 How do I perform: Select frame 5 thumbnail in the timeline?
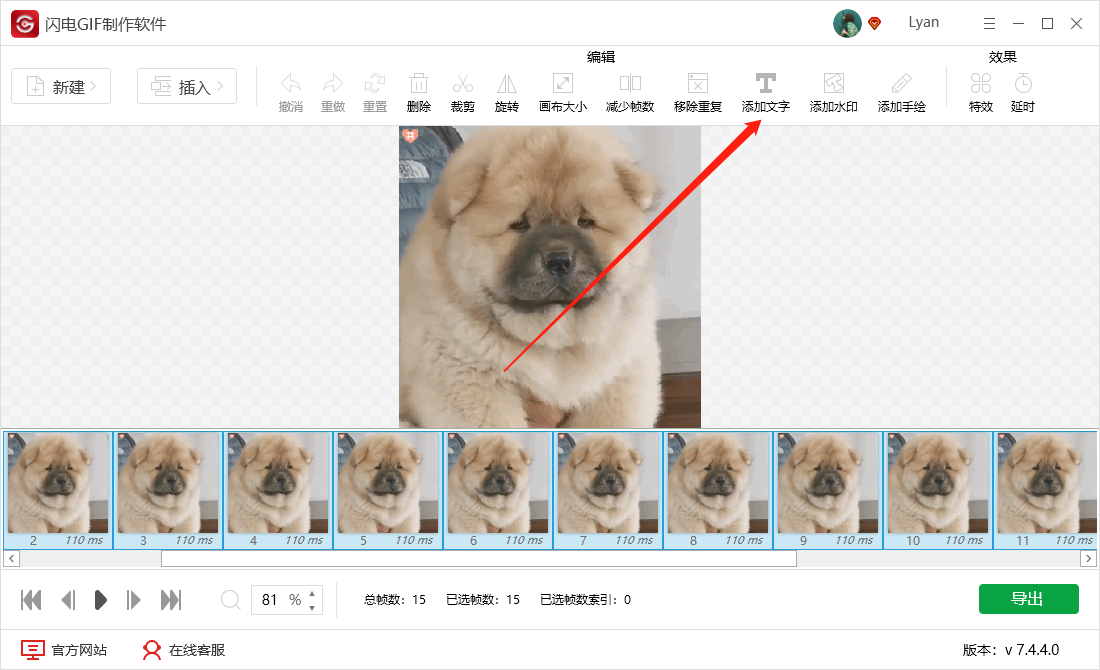pos(387,489)
